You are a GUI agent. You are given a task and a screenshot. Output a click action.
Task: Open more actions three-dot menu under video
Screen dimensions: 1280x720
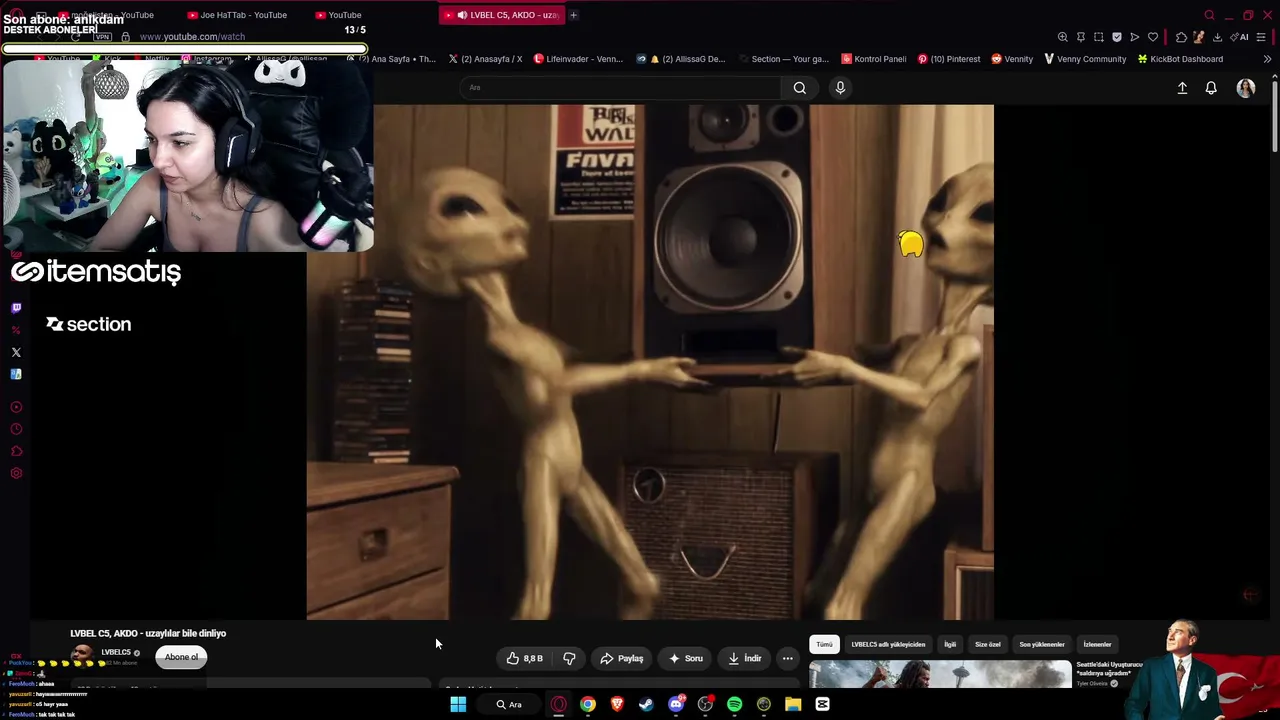[x=788, y=658]
